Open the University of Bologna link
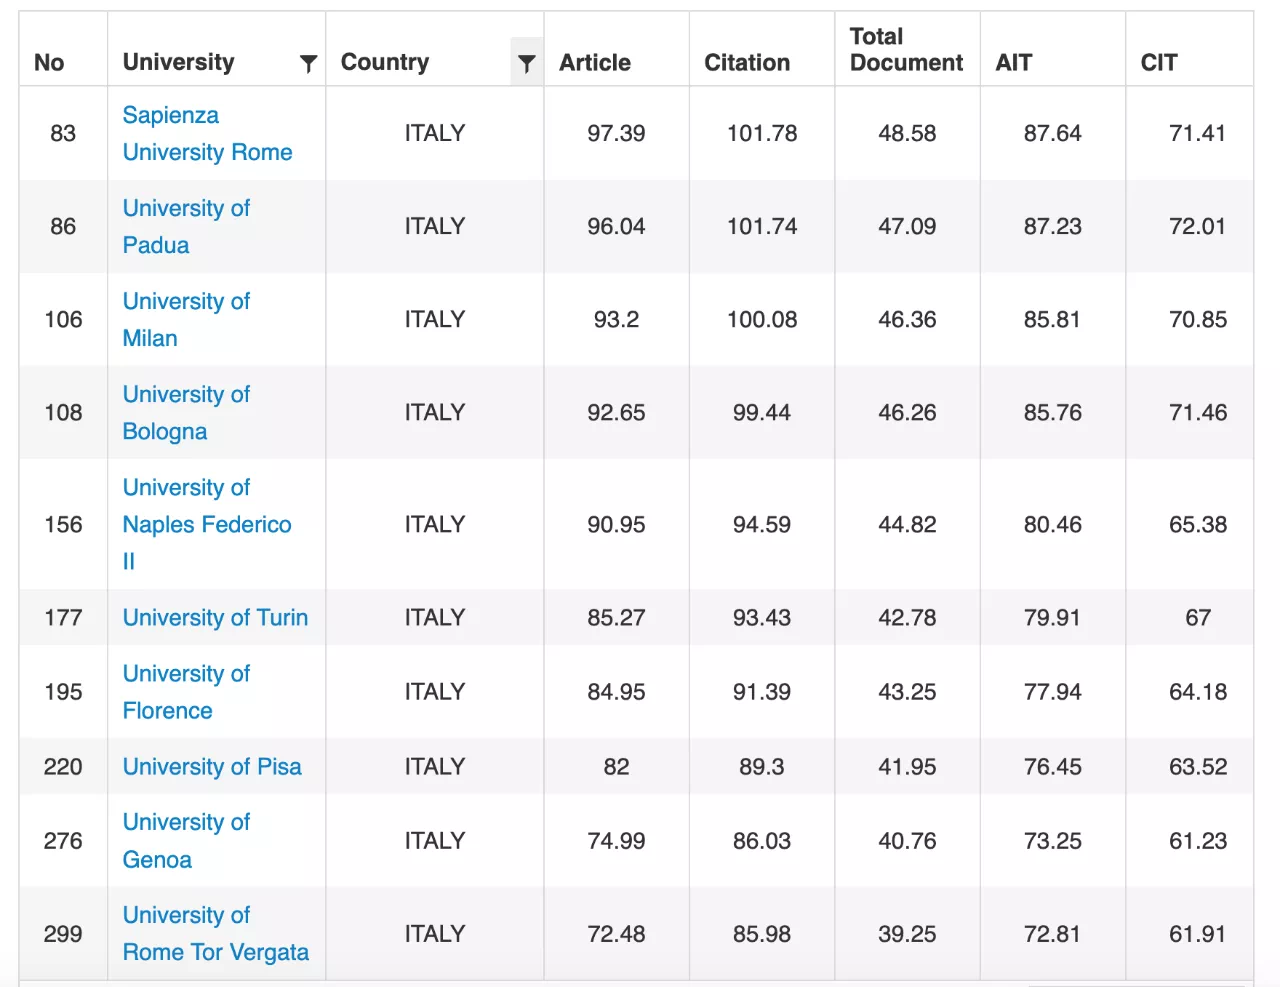The width and height of the screenshot is (1280, 987). coord(186,412)
